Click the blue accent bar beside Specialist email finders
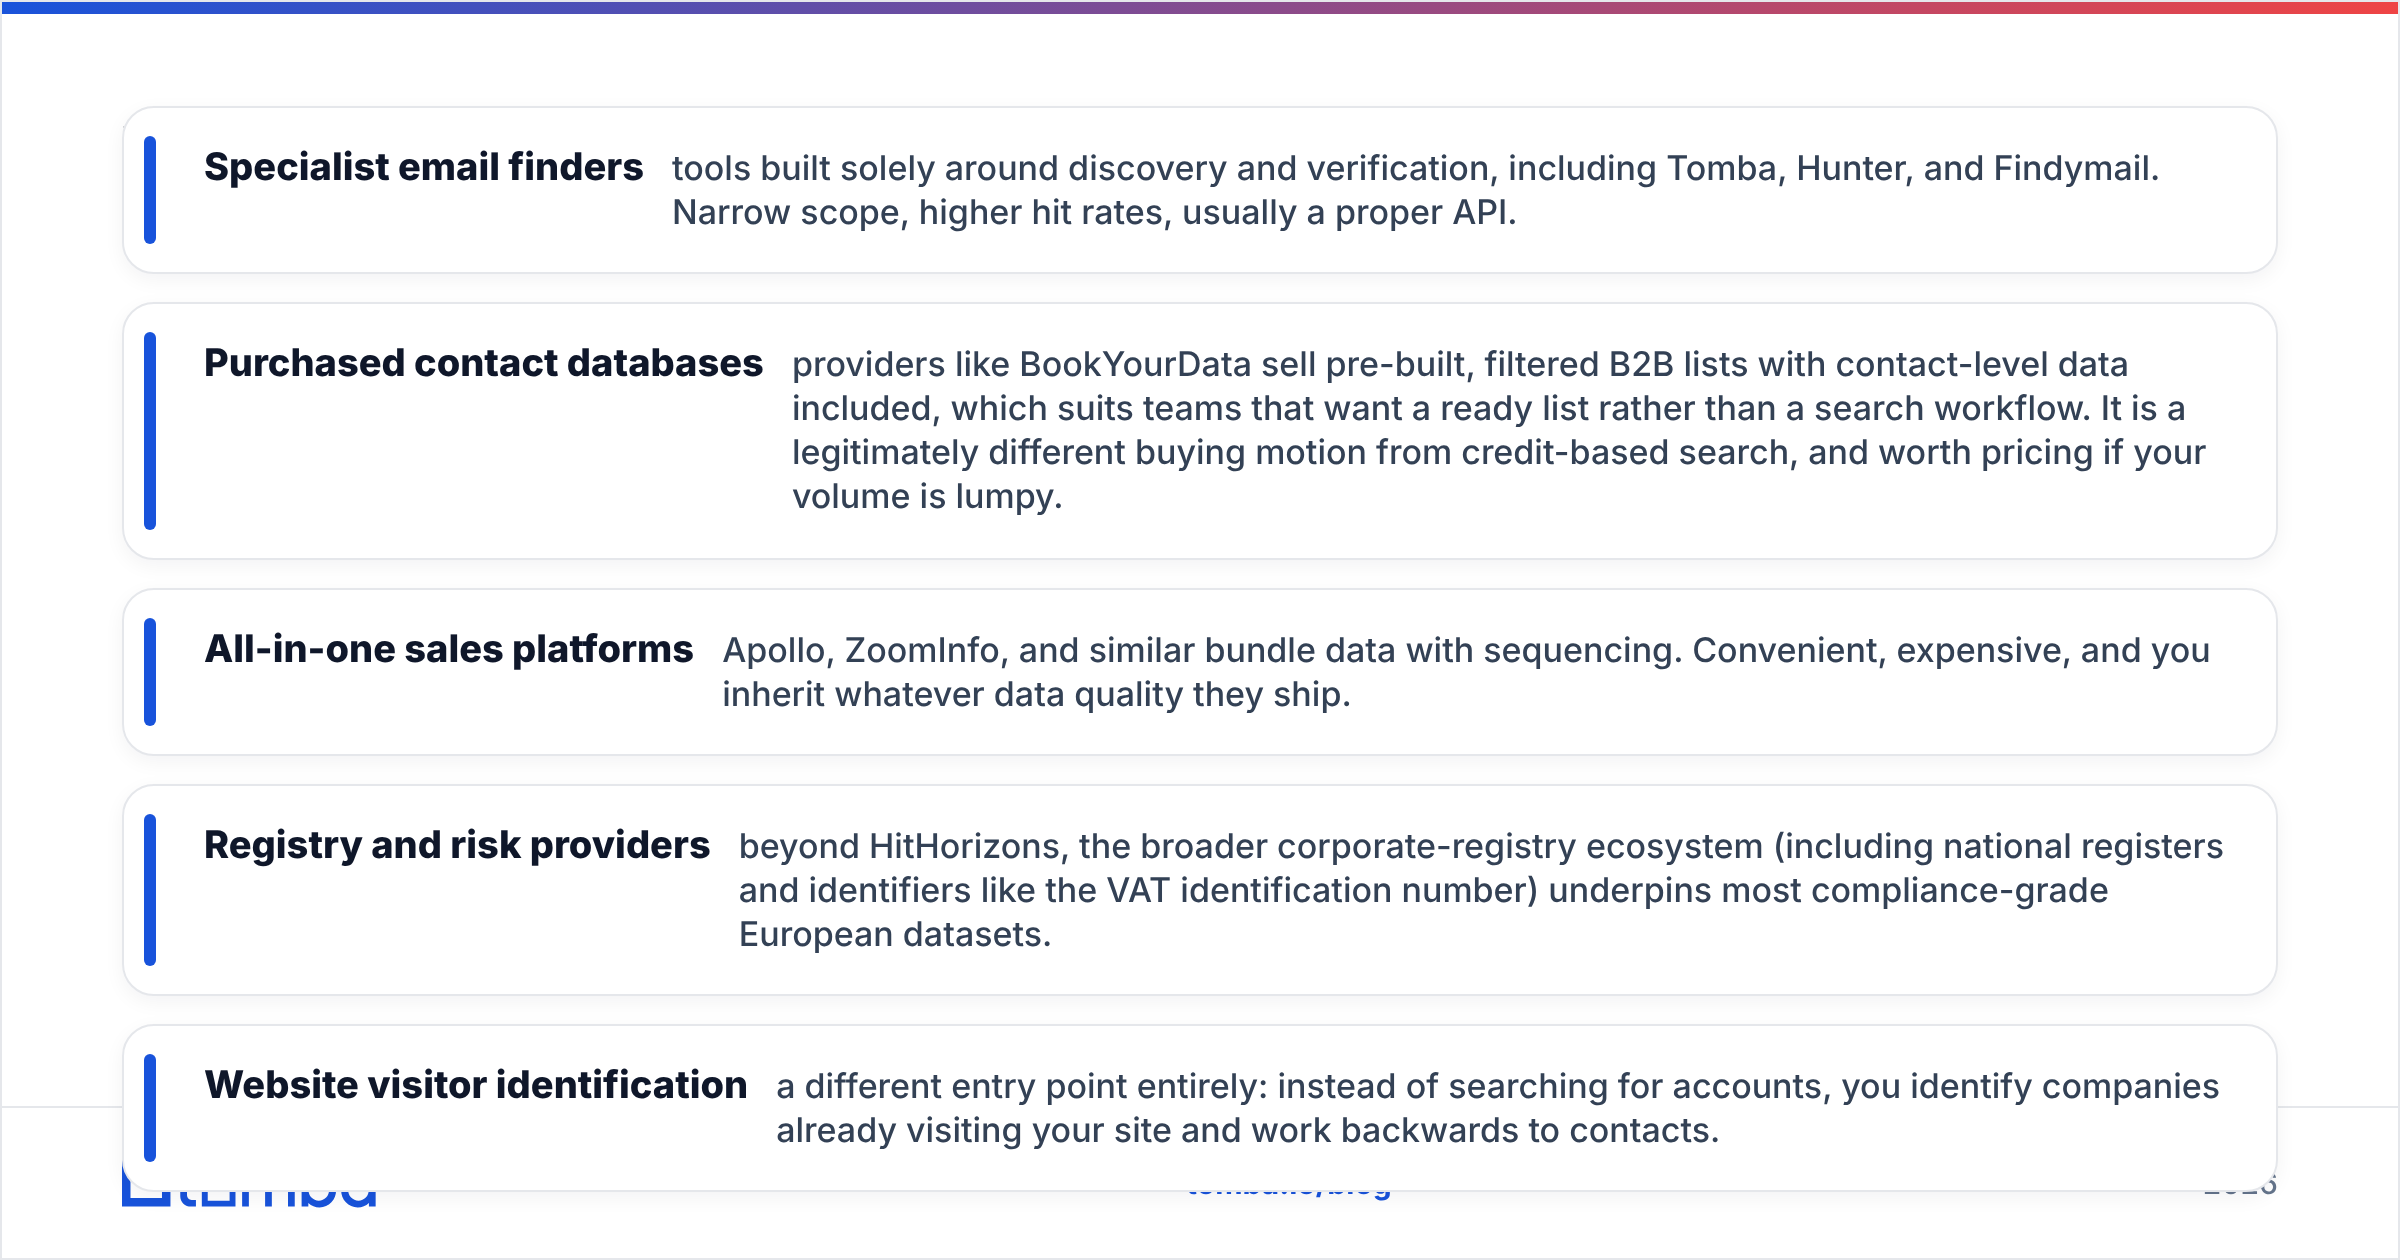Viewport: 2400px width, 1260px height. click(x=150, y=190)
